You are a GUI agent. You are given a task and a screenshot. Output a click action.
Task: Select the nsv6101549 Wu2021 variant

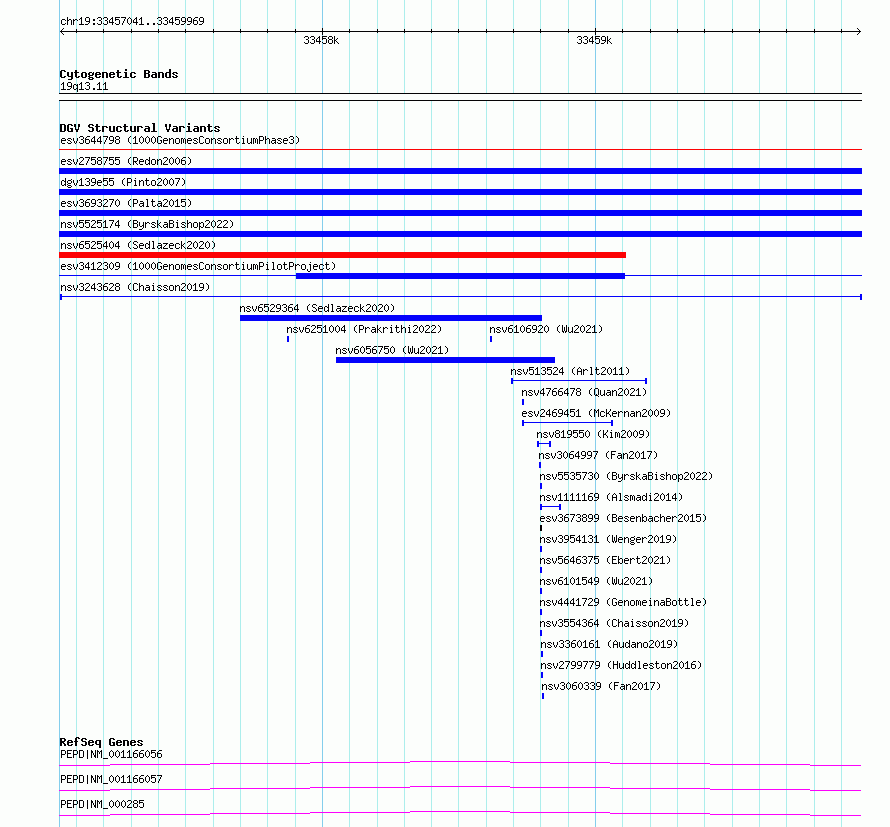596,581
